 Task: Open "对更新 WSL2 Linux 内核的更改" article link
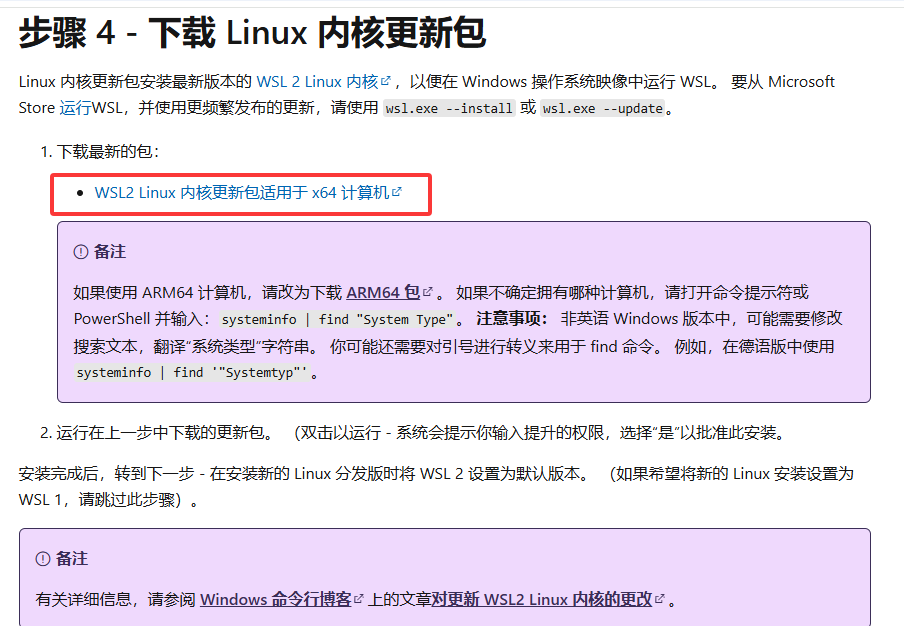coord(542,600)
